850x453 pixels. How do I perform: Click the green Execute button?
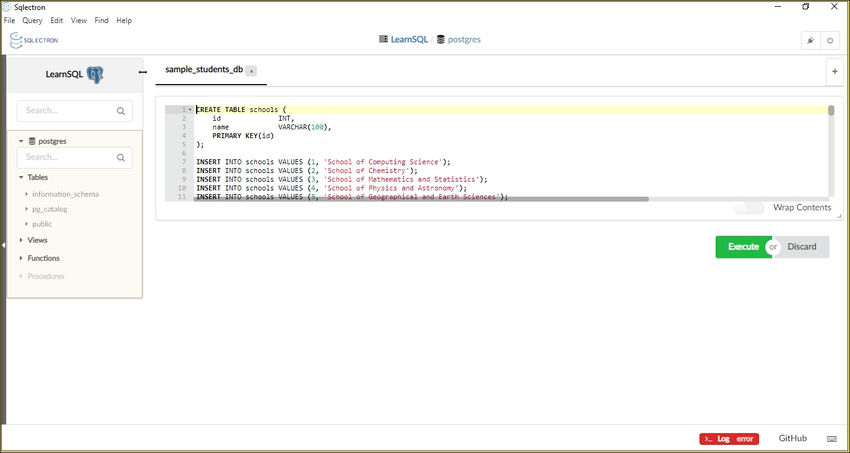tap(743, 247)
